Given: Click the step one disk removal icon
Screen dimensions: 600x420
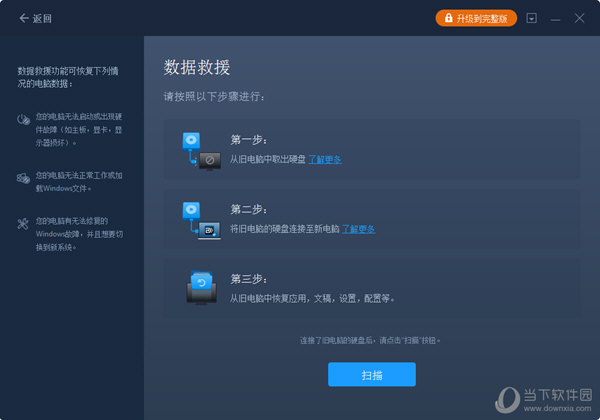Looking at the screenshot, I should pyautogui.click(x=201, y=150).
